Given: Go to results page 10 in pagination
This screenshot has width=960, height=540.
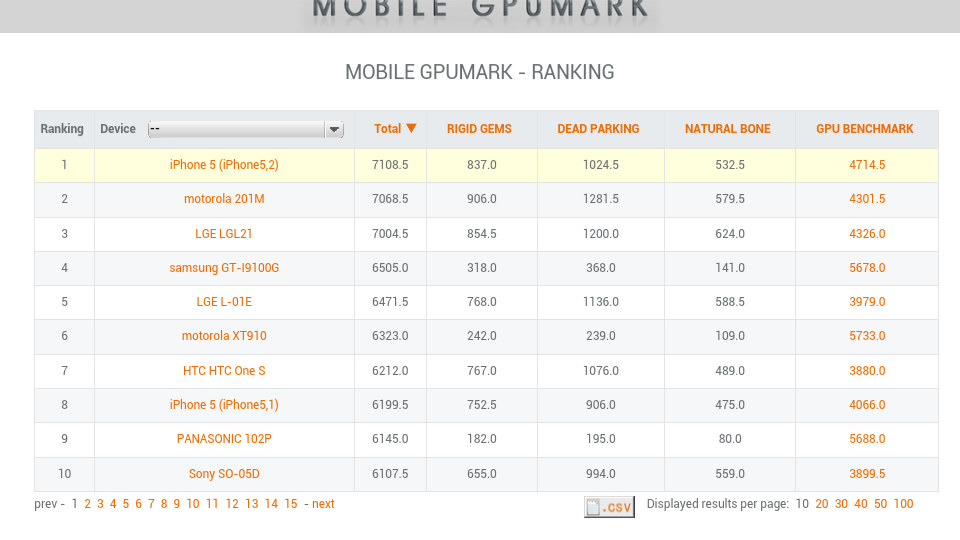Looking at the screenshot, I should click(193, 504).
